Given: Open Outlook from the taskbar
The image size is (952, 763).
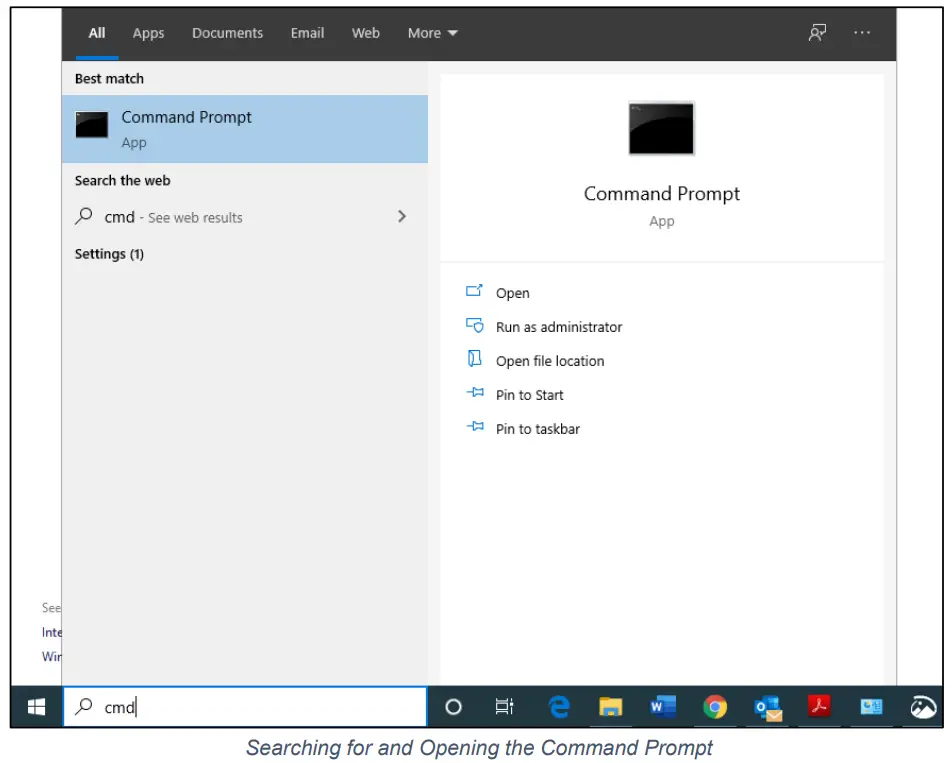Looking at the screenshot, I should [x=767, y=708].
